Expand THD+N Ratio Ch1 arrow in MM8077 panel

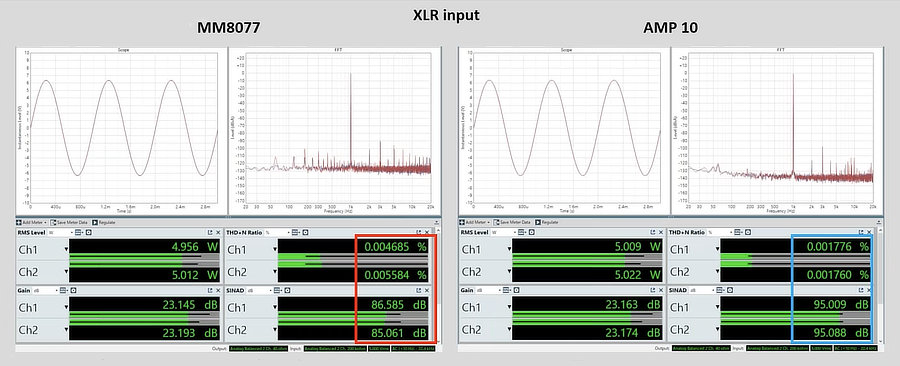(x=275, y=249)
